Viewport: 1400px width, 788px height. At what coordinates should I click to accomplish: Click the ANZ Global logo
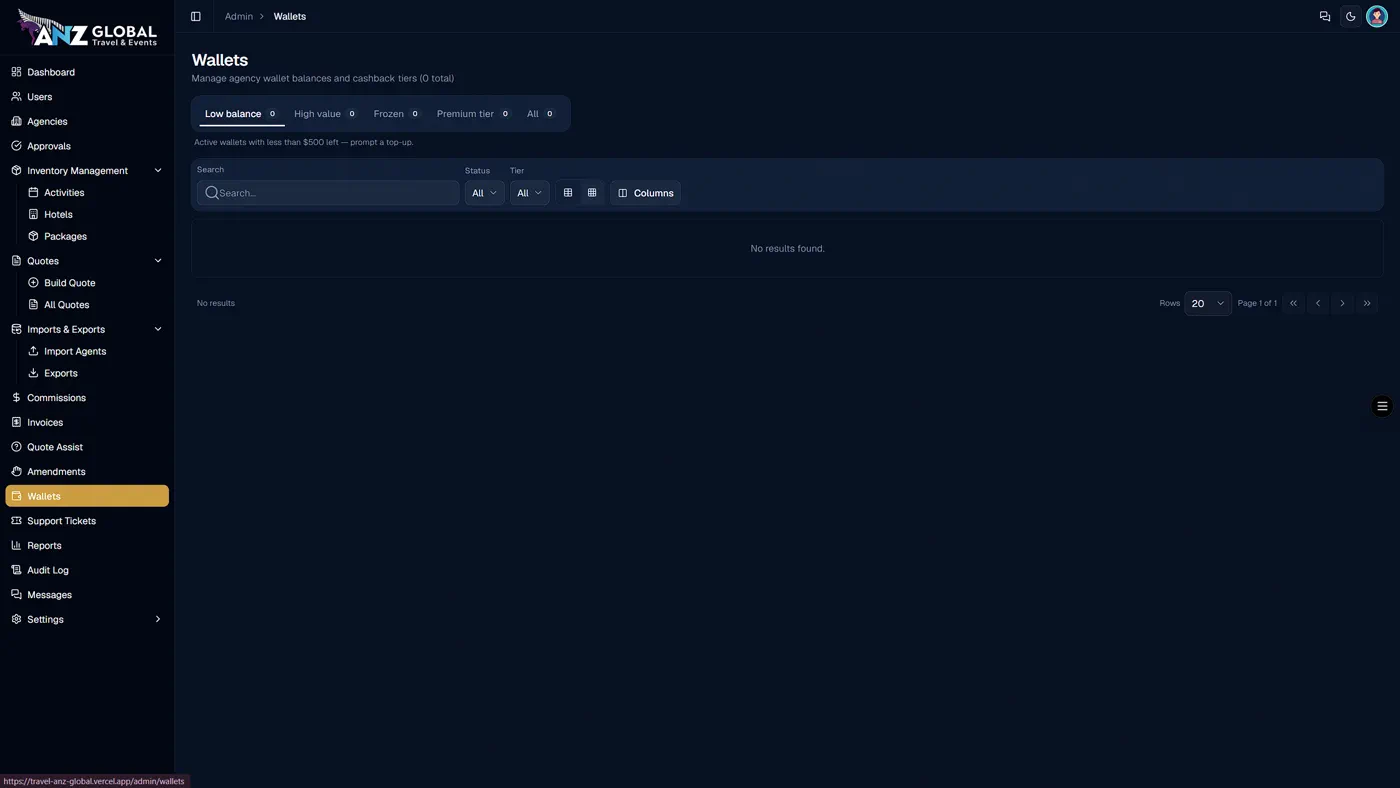[x=87, y=29]
